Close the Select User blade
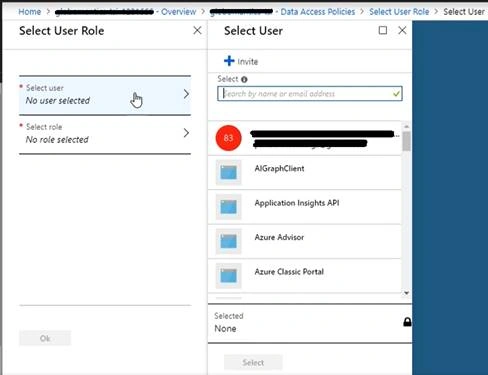Image resolution: width=488 pixels, height=375 pixels. point(402,30)
